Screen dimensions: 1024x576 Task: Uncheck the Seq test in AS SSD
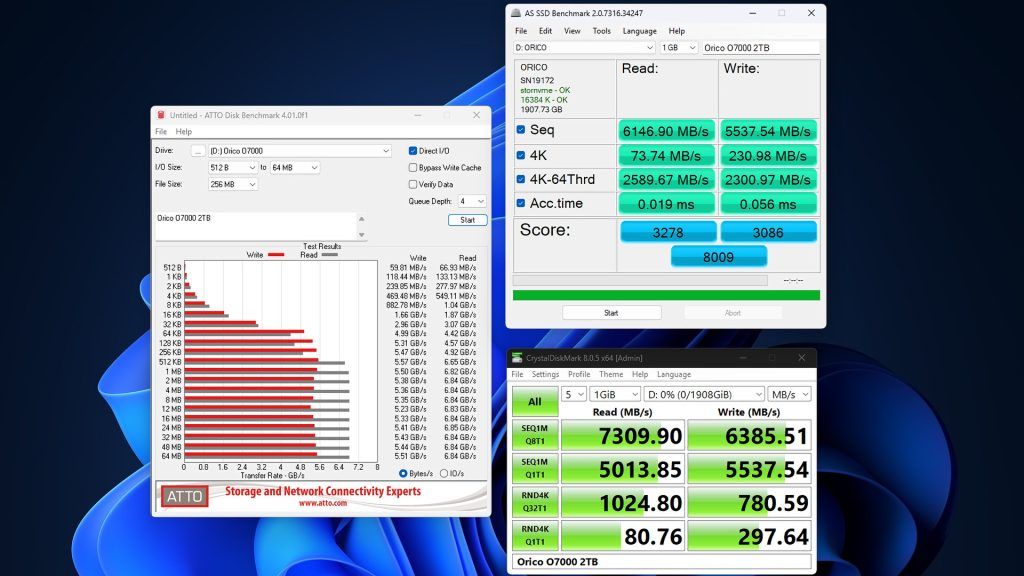(520, 130)
